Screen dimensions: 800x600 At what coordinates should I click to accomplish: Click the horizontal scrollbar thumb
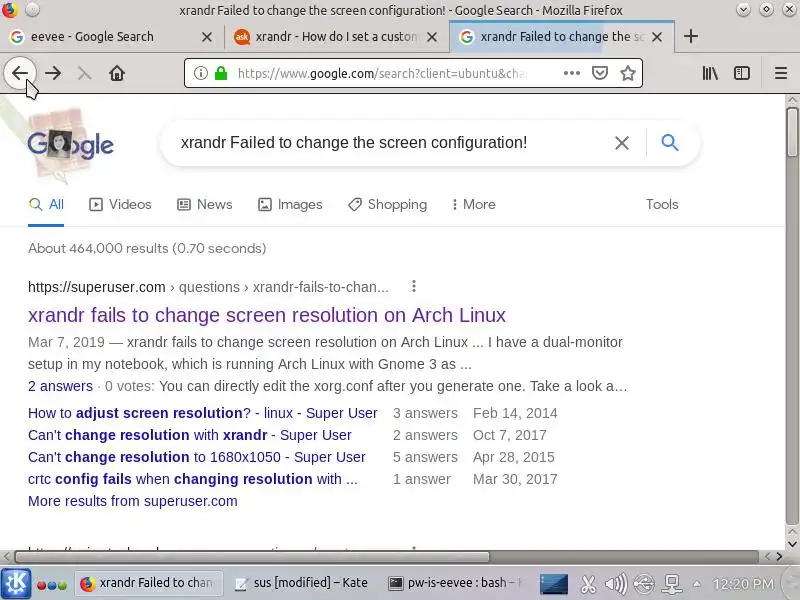(x=252, y=557)
